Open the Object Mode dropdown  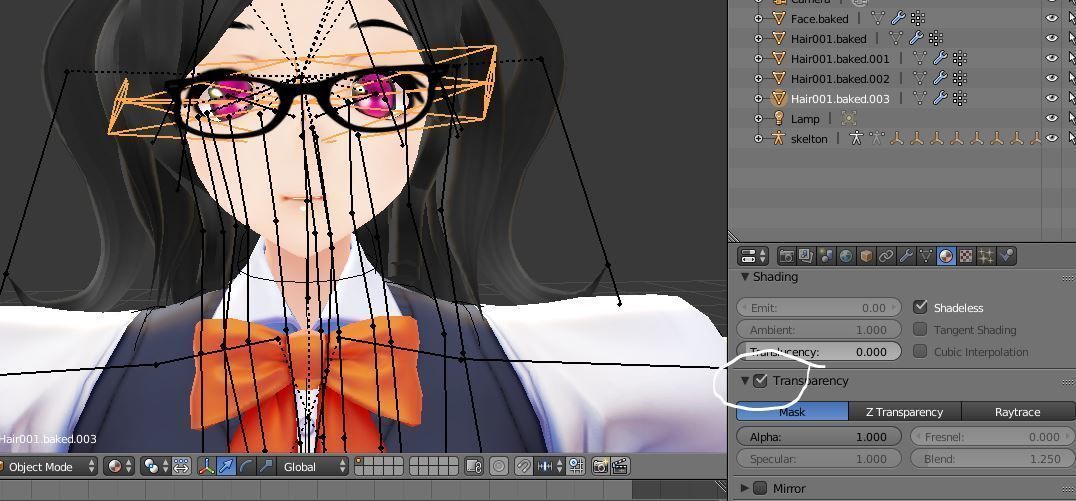(x=48, y=467)
